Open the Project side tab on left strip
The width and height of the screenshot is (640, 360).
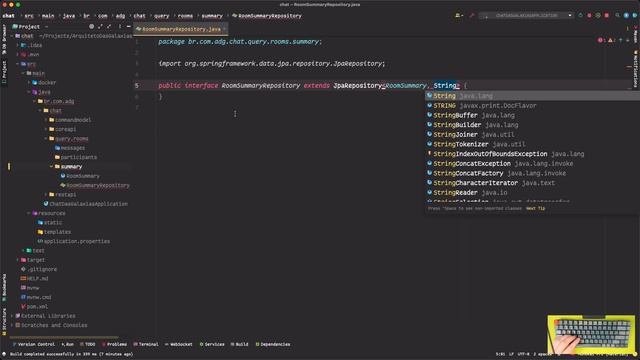click(4, 72)
